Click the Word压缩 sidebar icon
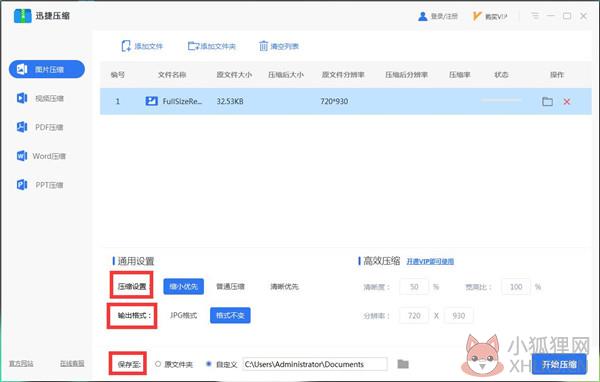 pyautogui.click(x=22, y=156)
